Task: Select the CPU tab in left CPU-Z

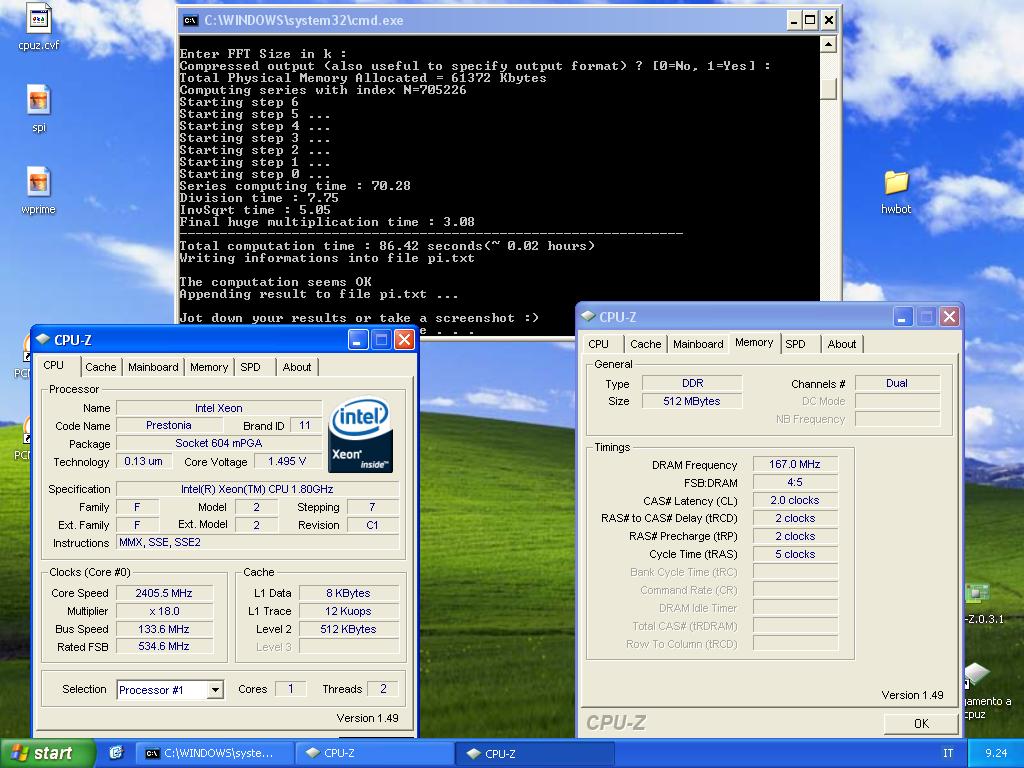Action: coord(54,366)
